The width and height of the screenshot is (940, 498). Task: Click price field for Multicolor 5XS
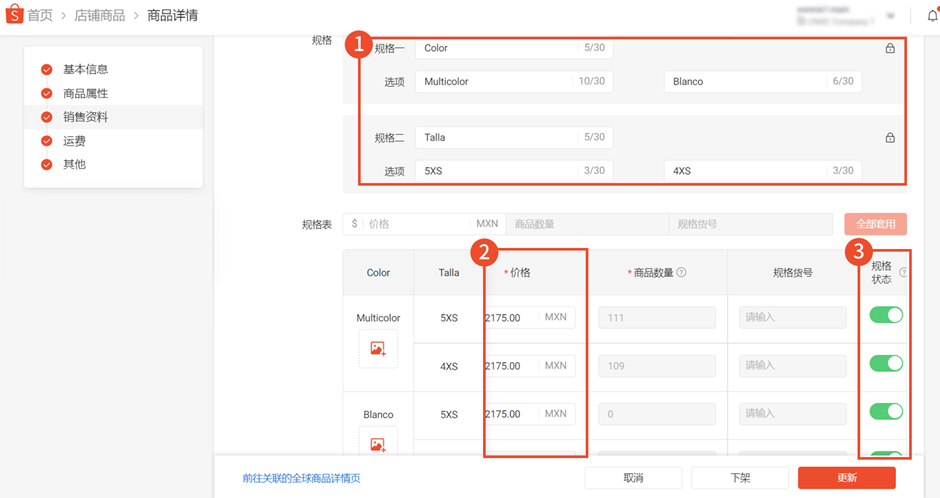pyautogui.click(x=530, y=318)
